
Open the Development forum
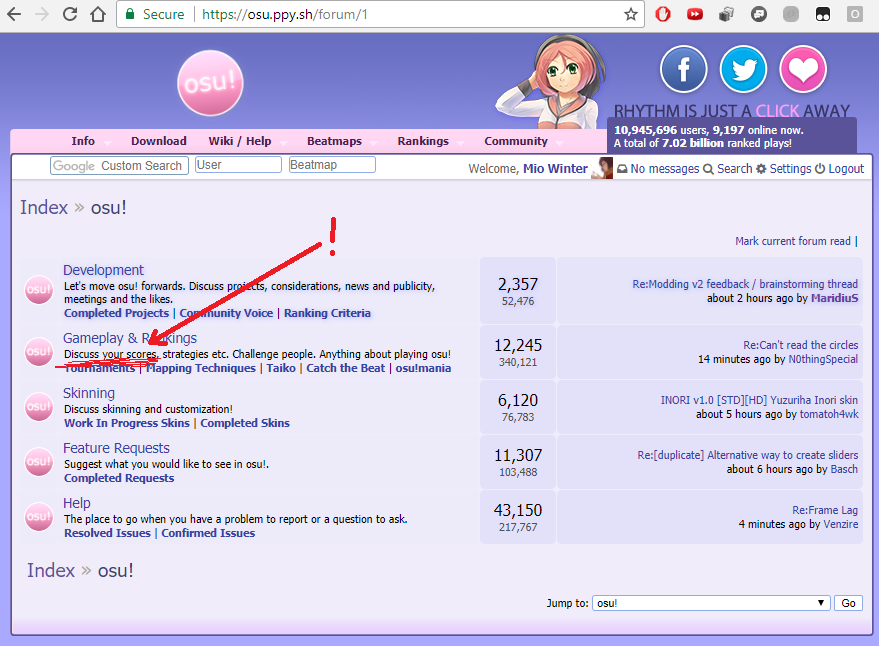103,270
